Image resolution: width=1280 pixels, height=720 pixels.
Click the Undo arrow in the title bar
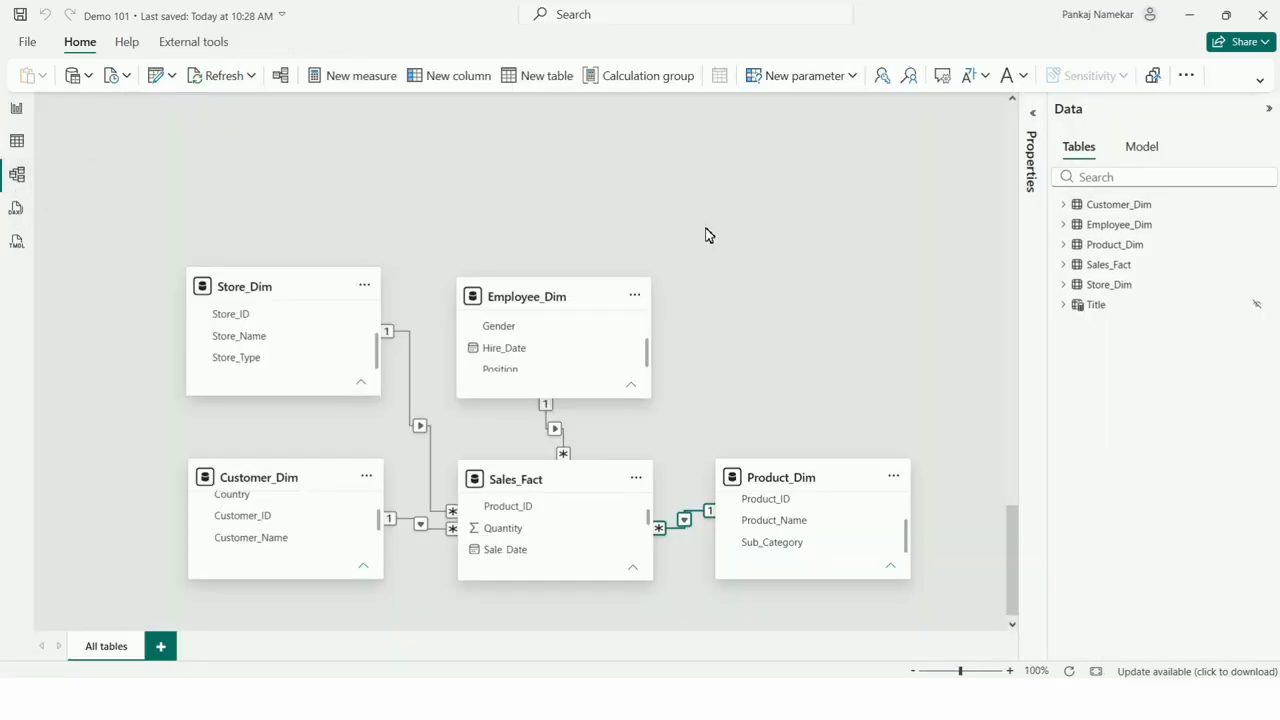pos(45,15)
